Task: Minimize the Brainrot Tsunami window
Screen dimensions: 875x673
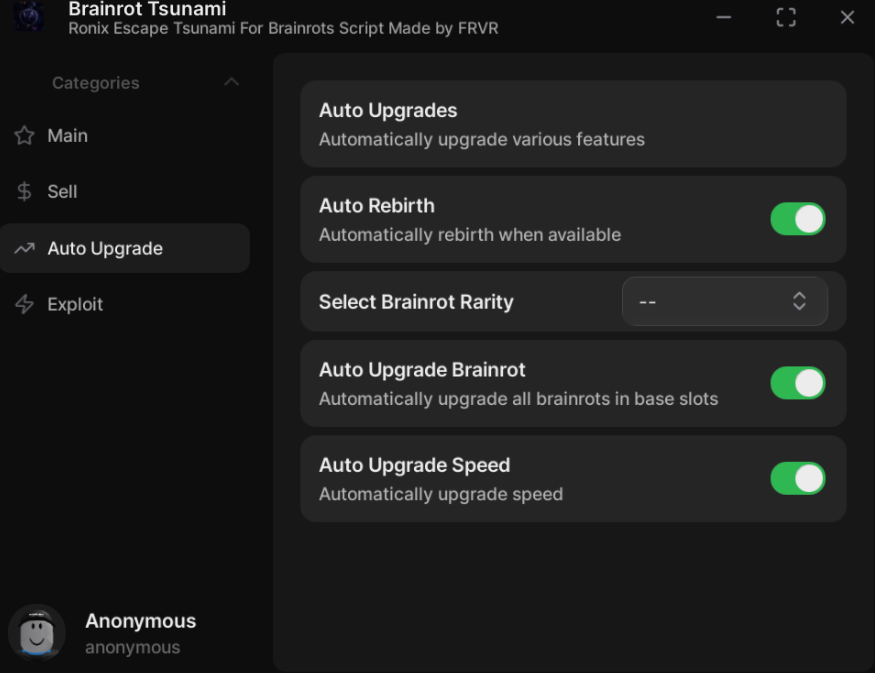Action: click(x=724, y=17)
